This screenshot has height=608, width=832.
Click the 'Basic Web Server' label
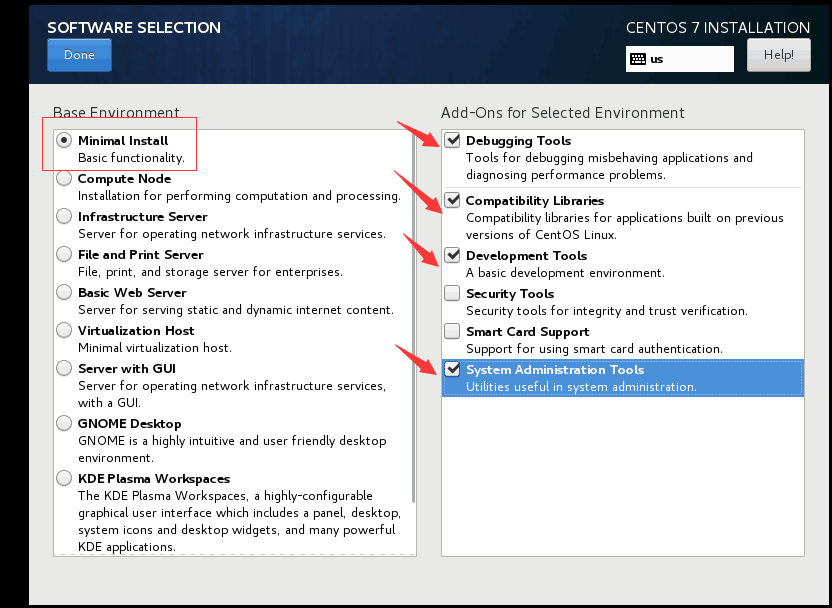click(x=132, y=293)
